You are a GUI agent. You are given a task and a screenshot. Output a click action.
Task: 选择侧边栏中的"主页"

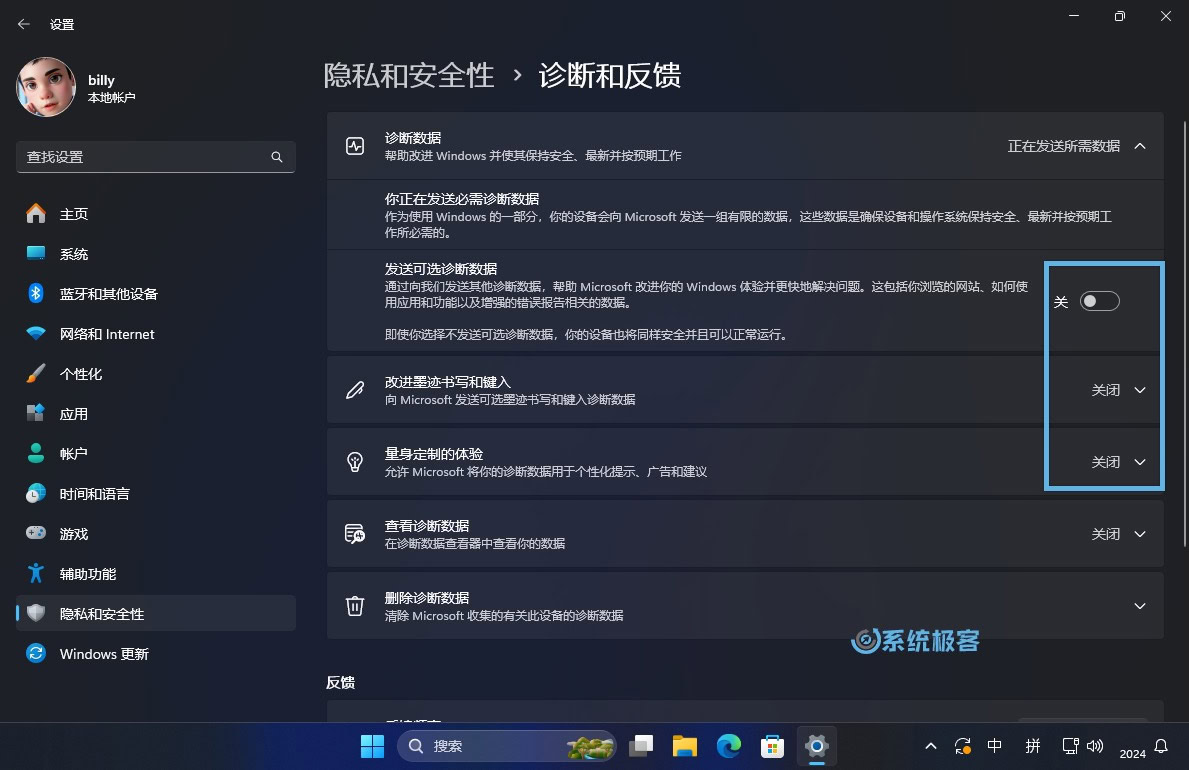74,213
